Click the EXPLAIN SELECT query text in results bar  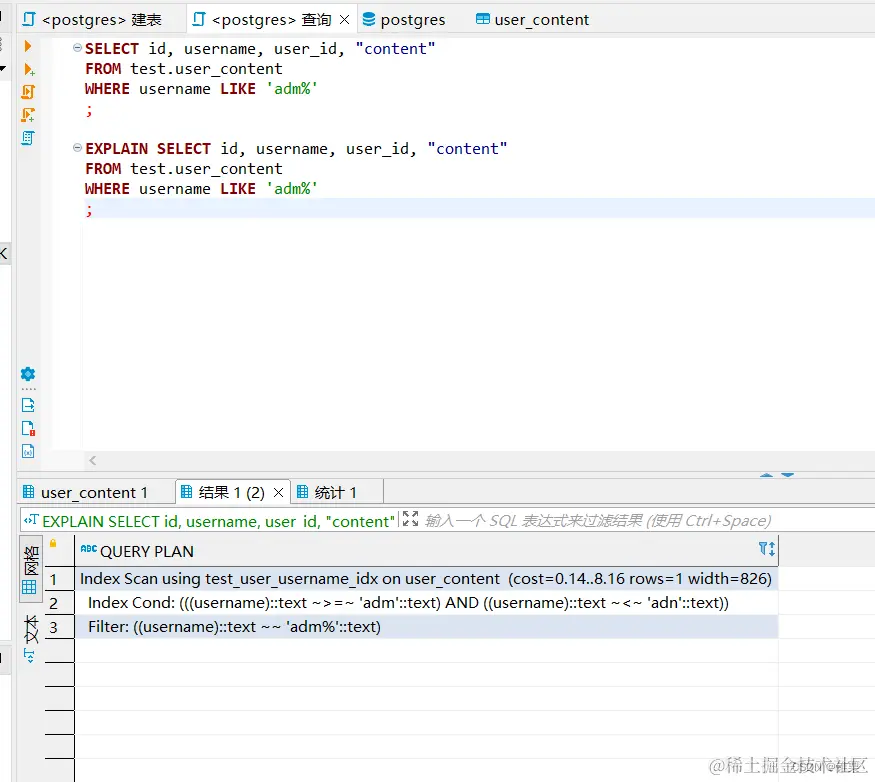coord(218,521)
